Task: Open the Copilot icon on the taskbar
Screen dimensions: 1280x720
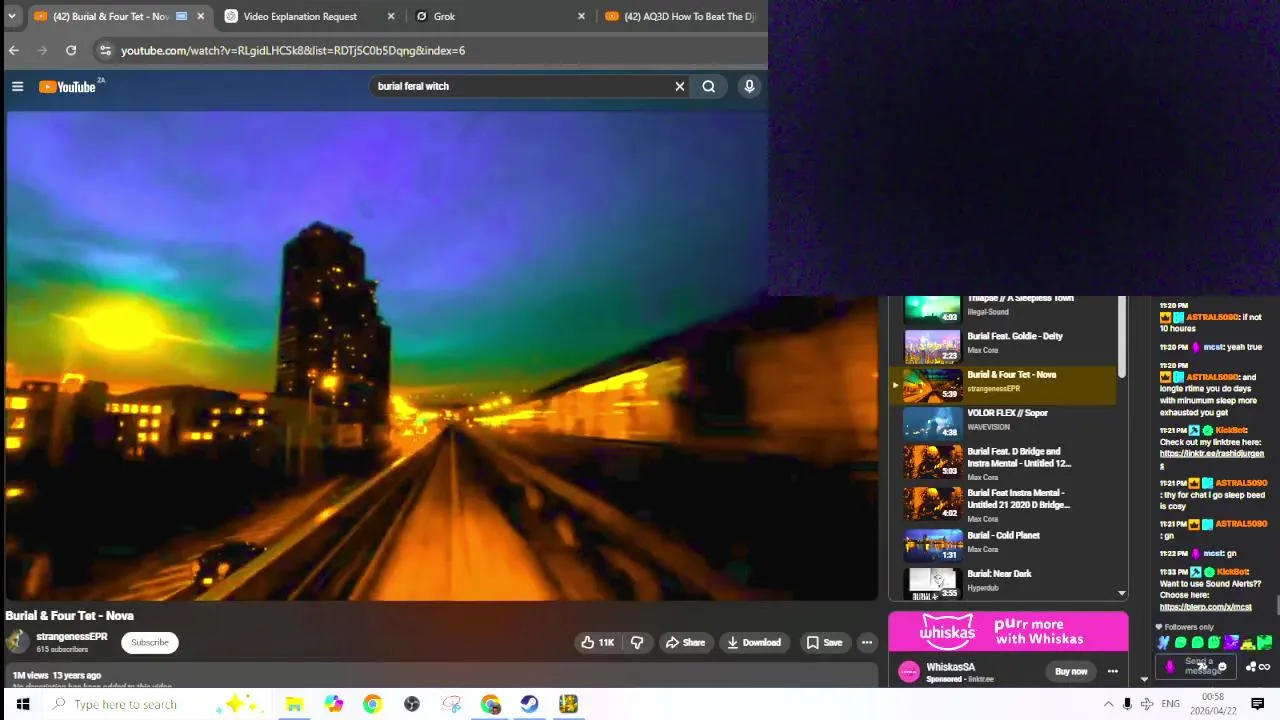Action: 333,704
